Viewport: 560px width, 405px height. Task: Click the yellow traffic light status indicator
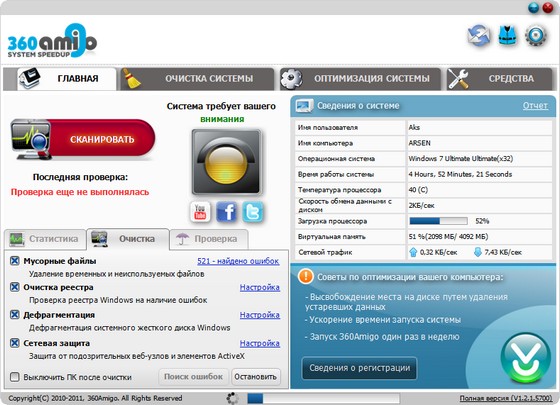[x=226, y=162]
